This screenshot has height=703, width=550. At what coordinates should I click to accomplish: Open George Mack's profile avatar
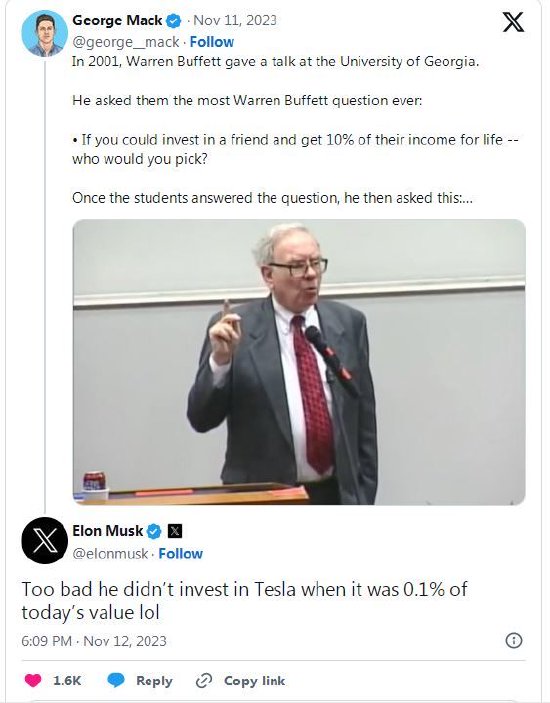pos(44,34)
